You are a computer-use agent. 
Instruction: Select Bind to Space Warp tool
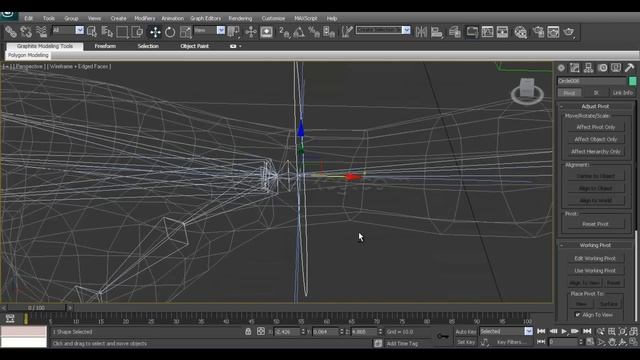(x=41, y=31)
